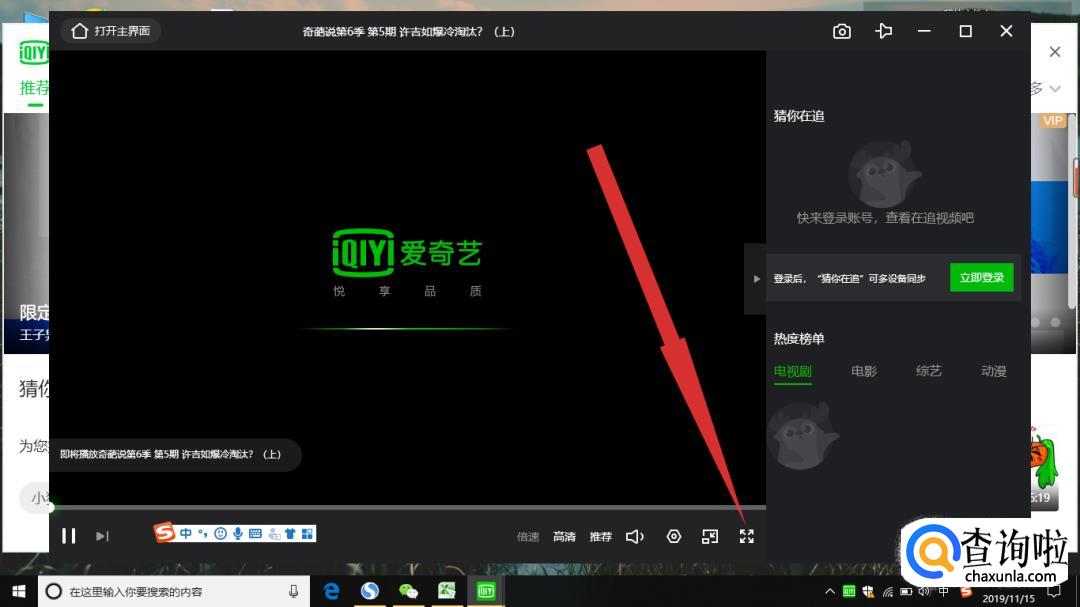Open the green map-like app on taskbar

447,591
